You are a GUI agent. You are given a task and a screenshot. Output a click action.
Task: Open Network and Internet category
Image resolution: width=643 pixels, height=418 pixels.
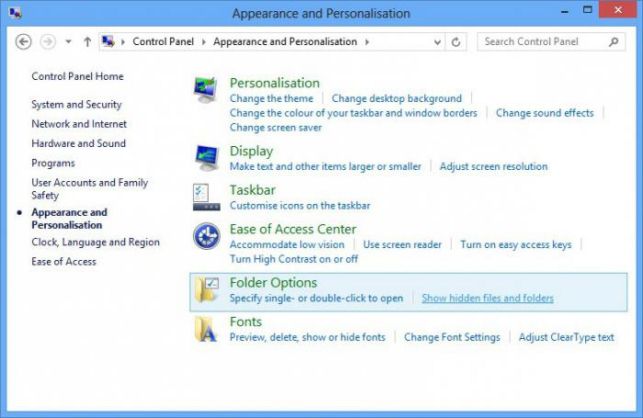point(79,124)
